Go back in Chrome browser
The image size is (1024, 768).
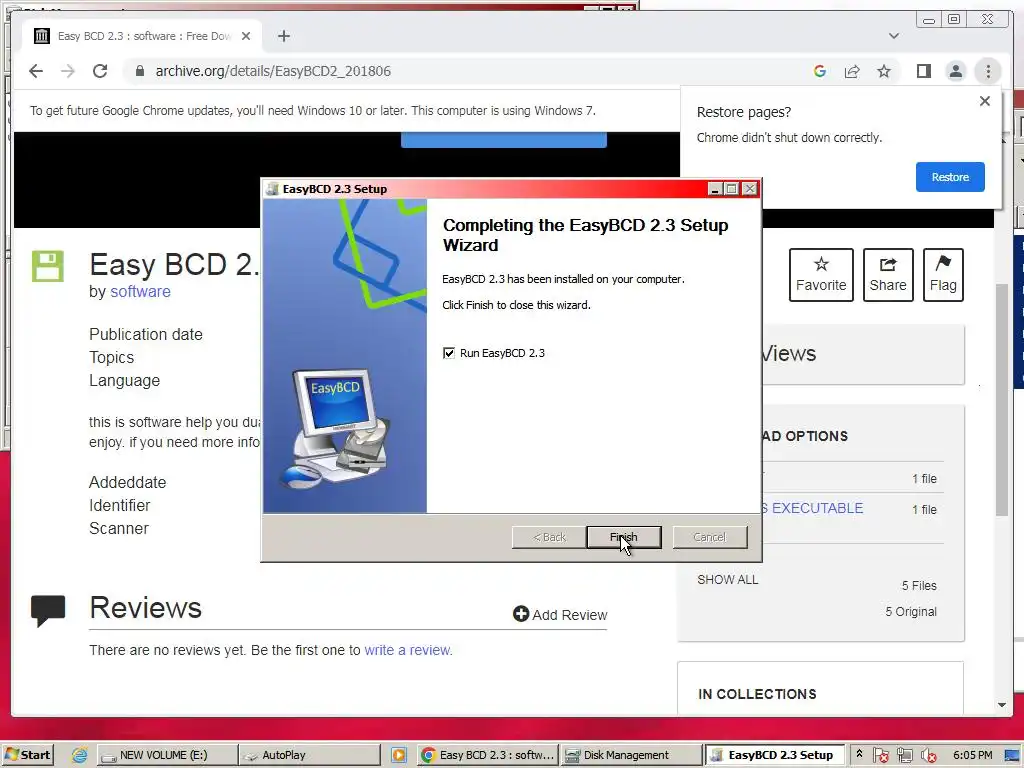[36, 71]
